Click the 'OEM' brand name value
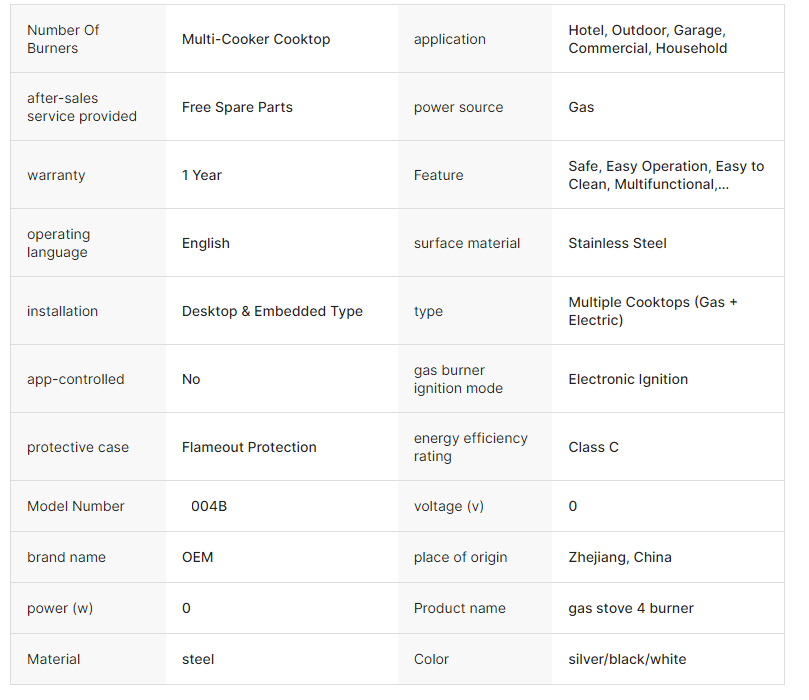Screen dimensions: 809x700 coord(198,557)
